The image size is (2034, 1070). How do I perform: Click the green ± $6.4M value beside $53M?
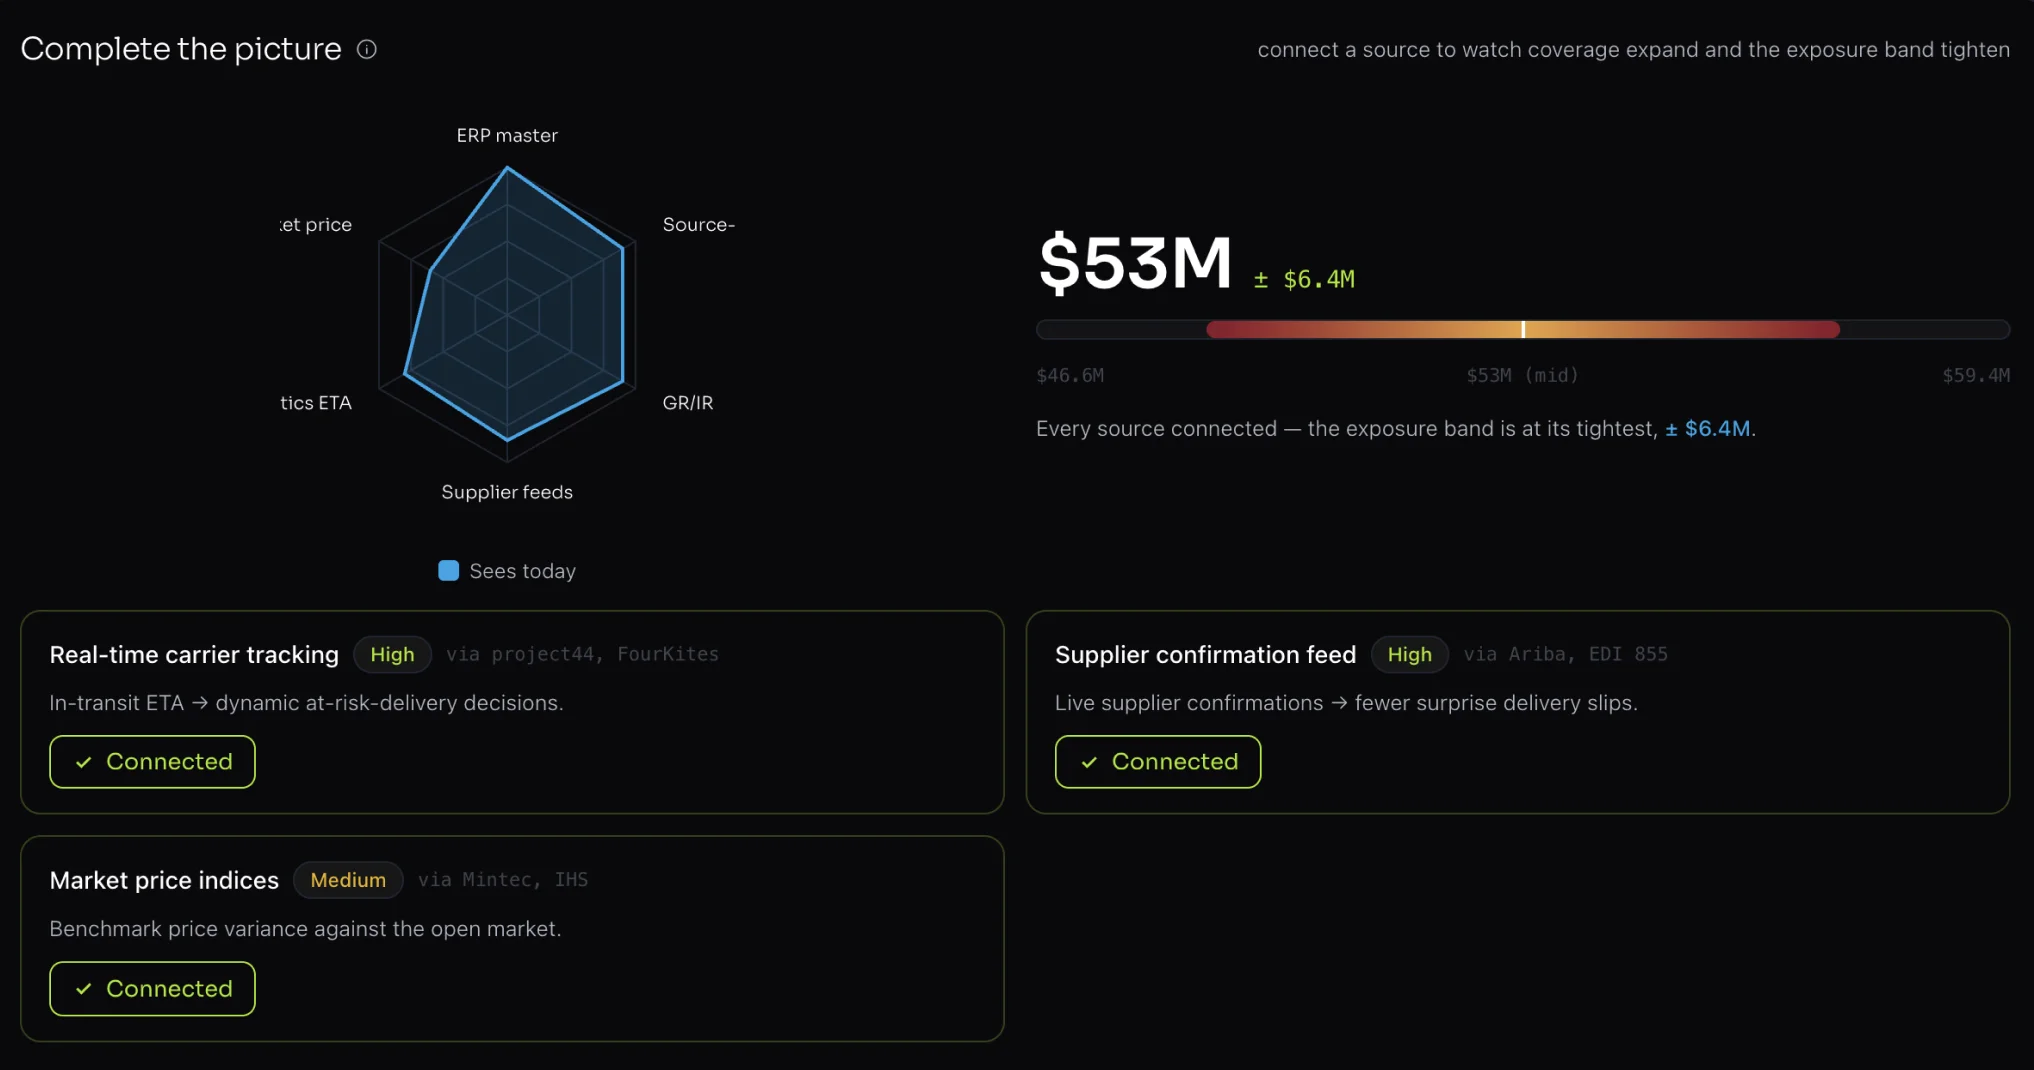(x=1305, y=279)
